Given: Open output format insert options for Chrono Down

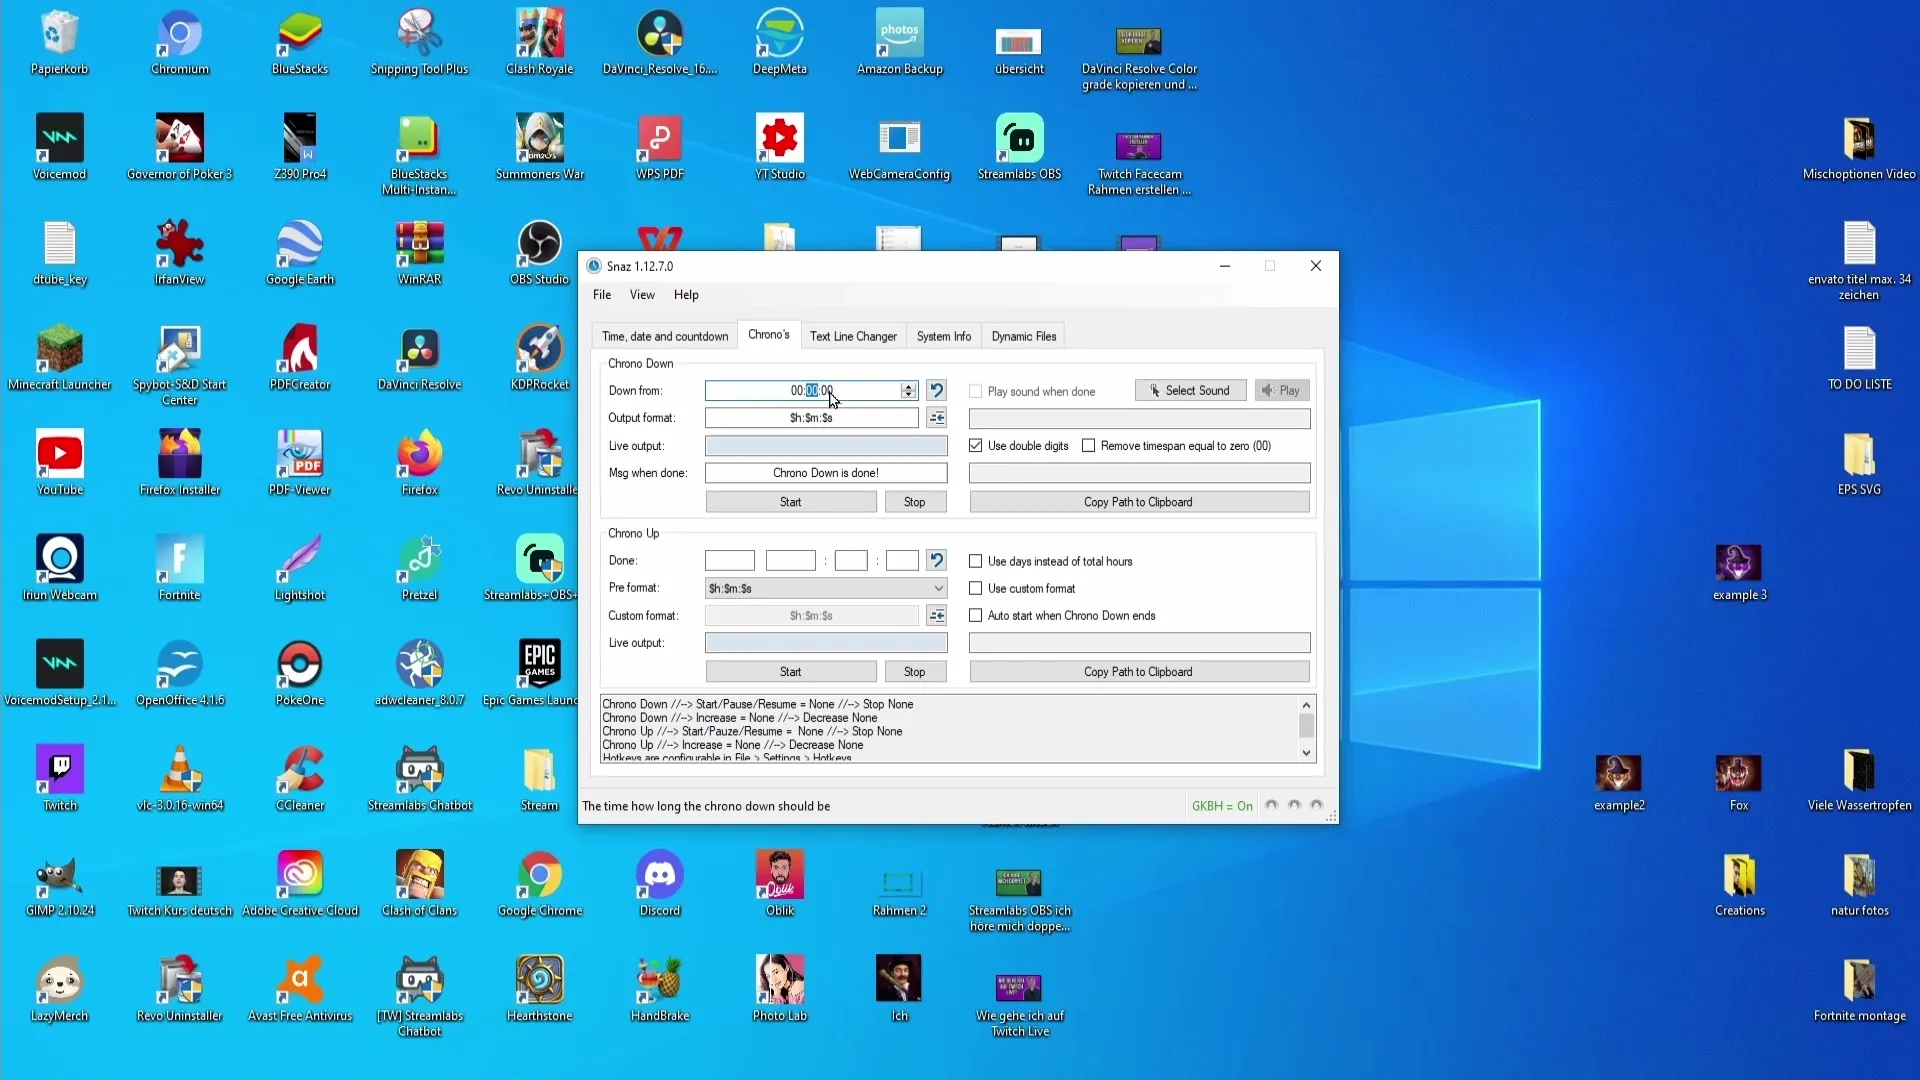Looking at the screenshot, I should tap(936, 418).
